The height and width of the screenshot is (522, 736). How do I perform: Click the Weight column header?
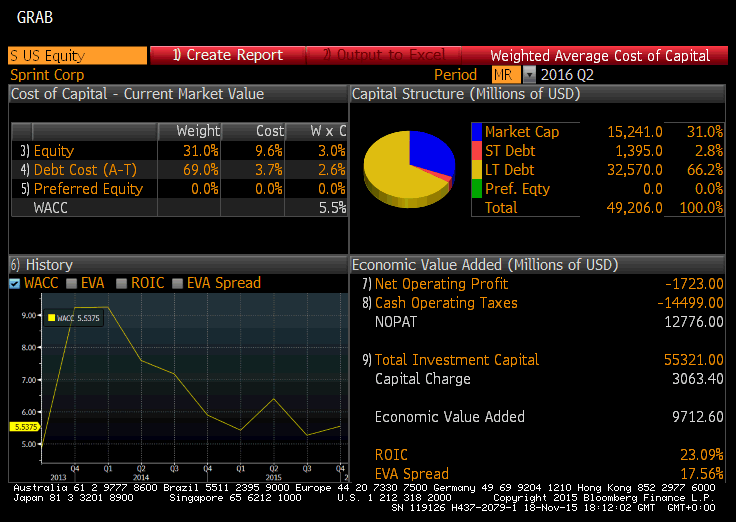coord(189,131)
